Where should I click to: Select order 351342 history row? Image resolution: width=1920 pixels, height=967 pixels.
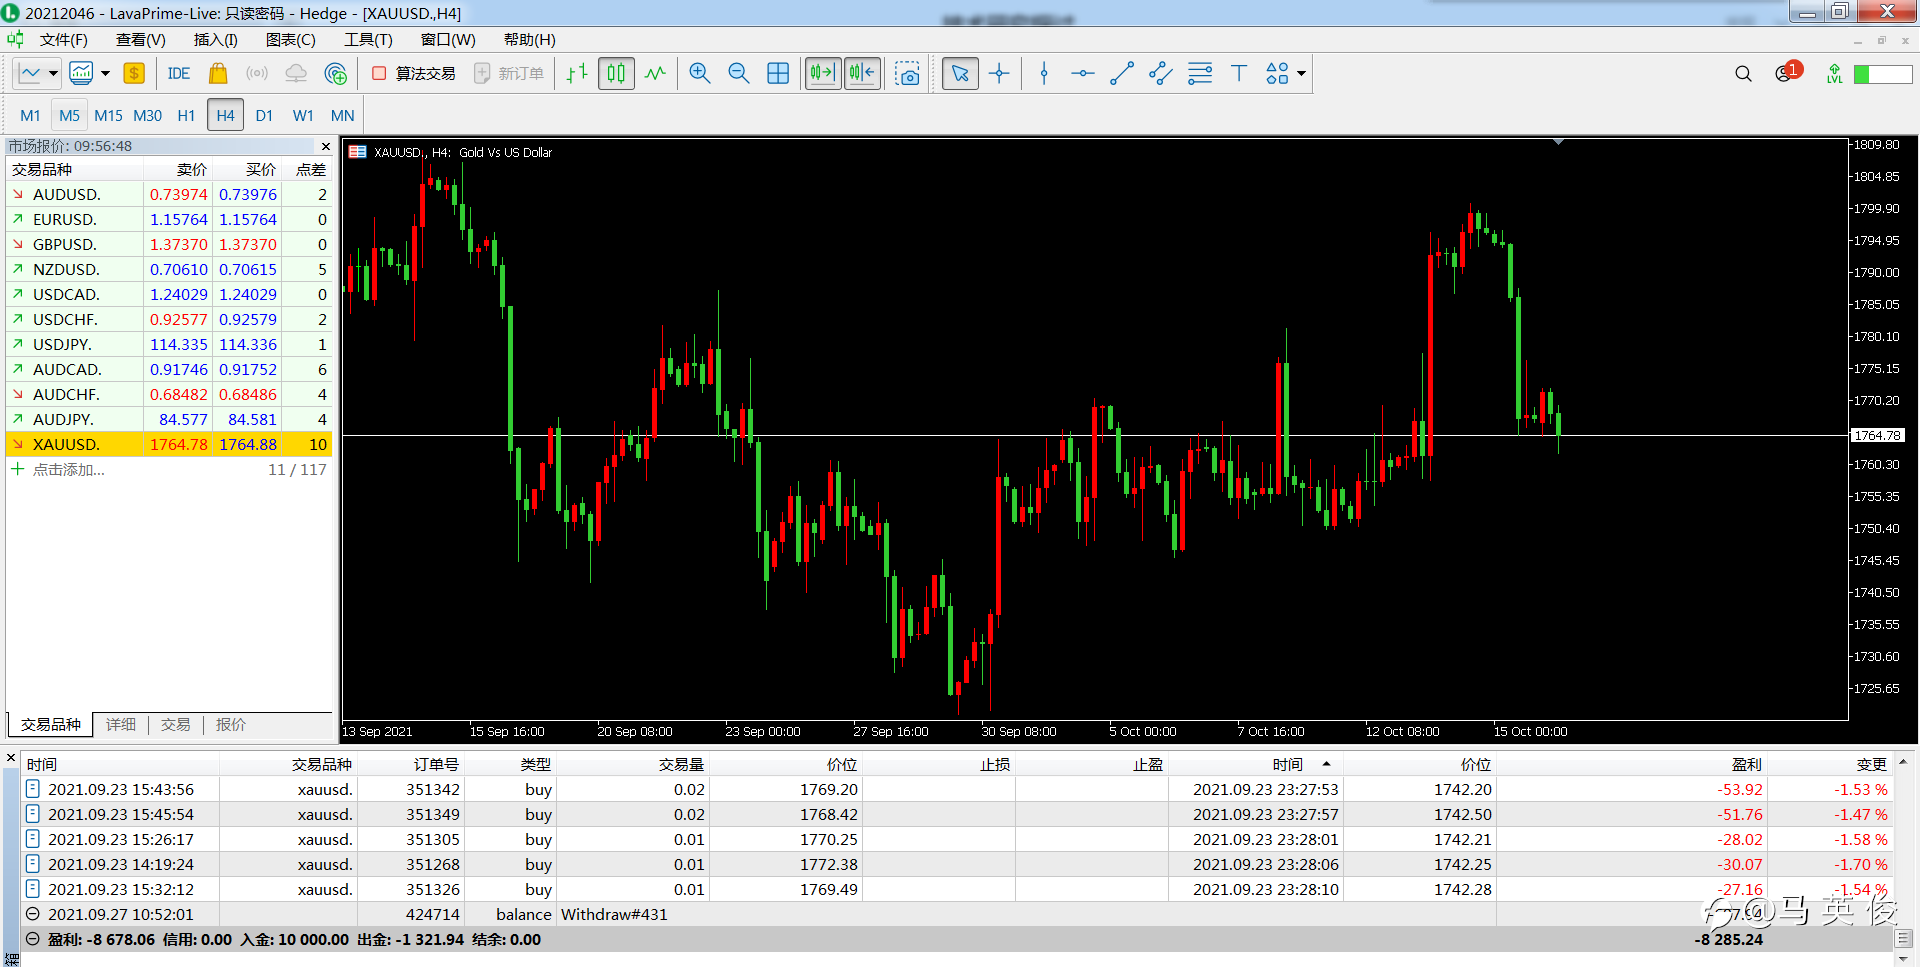(x=957, y=790)
